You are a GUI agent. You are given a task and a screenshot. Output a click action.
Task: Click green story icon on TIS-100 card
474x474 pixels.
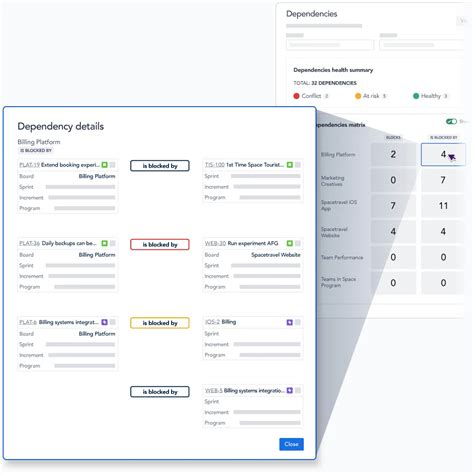click(x=290, y=165)
